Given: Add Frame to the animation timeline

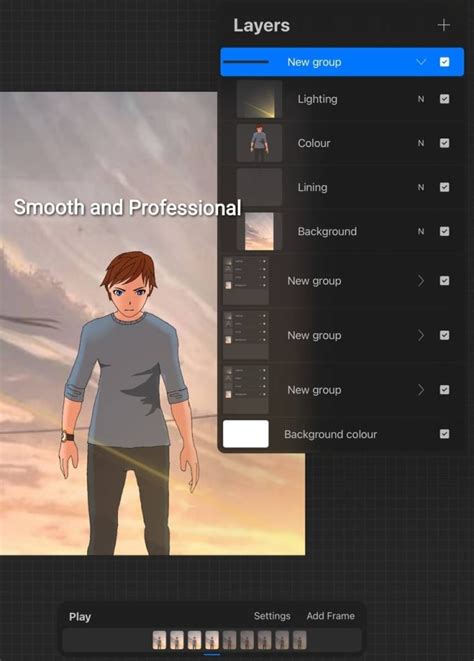Looking at the screenshot, I should pos(330,616).
